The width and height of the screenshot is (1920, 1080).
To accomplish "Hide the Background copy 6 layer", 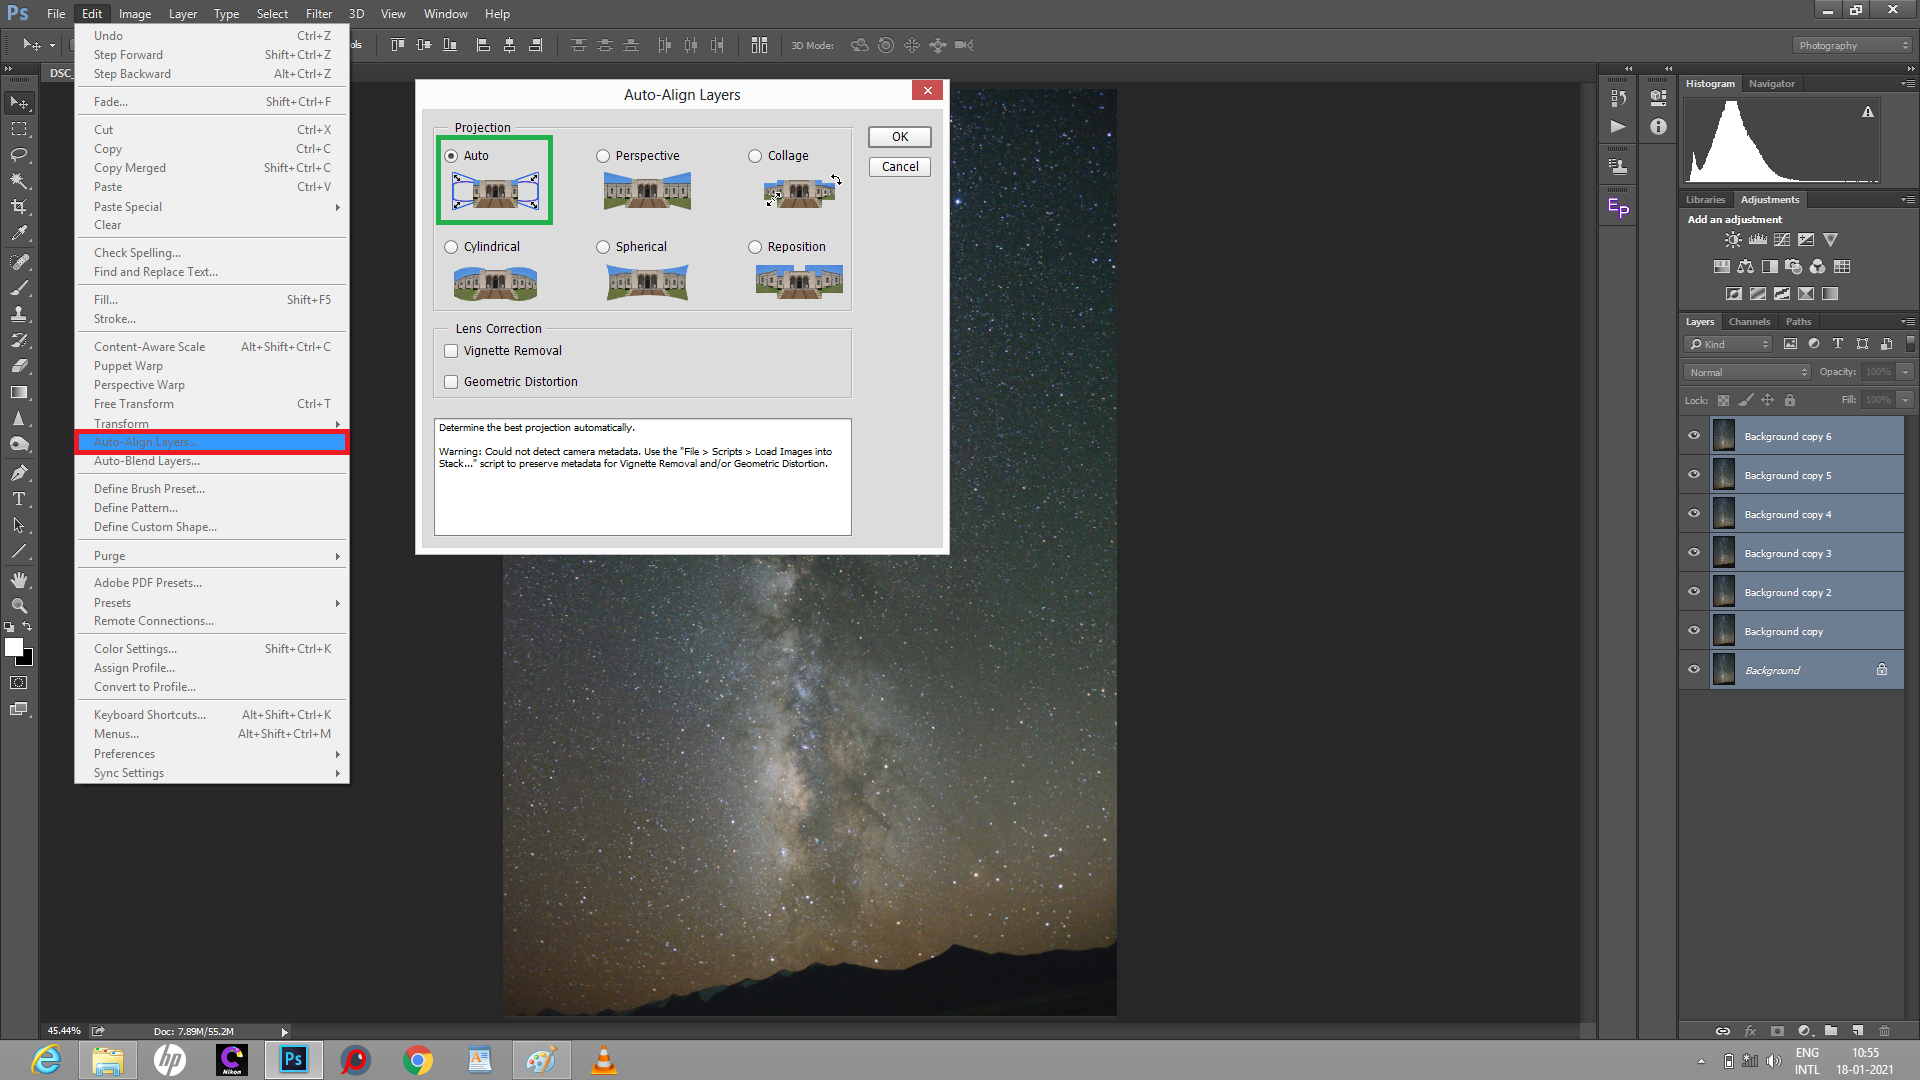I will pos(1694,436).
